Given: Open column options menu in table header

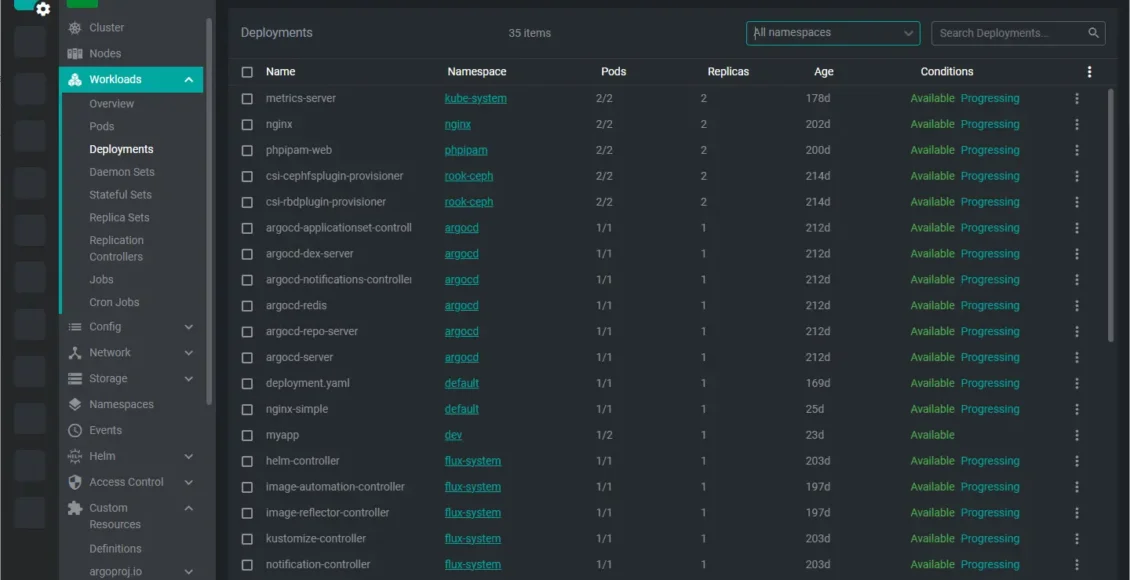Looking at the screenshot, I should pyautogui.click(x=1089, y=72).
